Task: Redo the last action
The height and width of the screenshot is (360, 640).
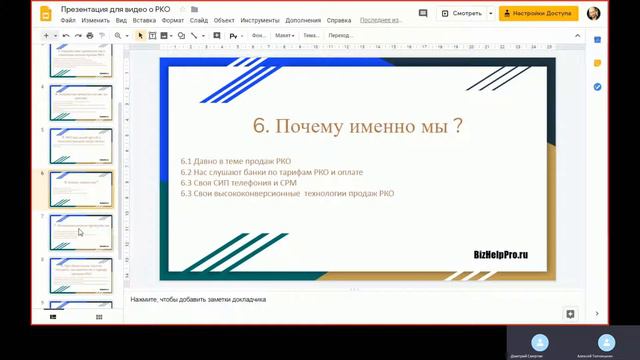Action: click(78, 36)
